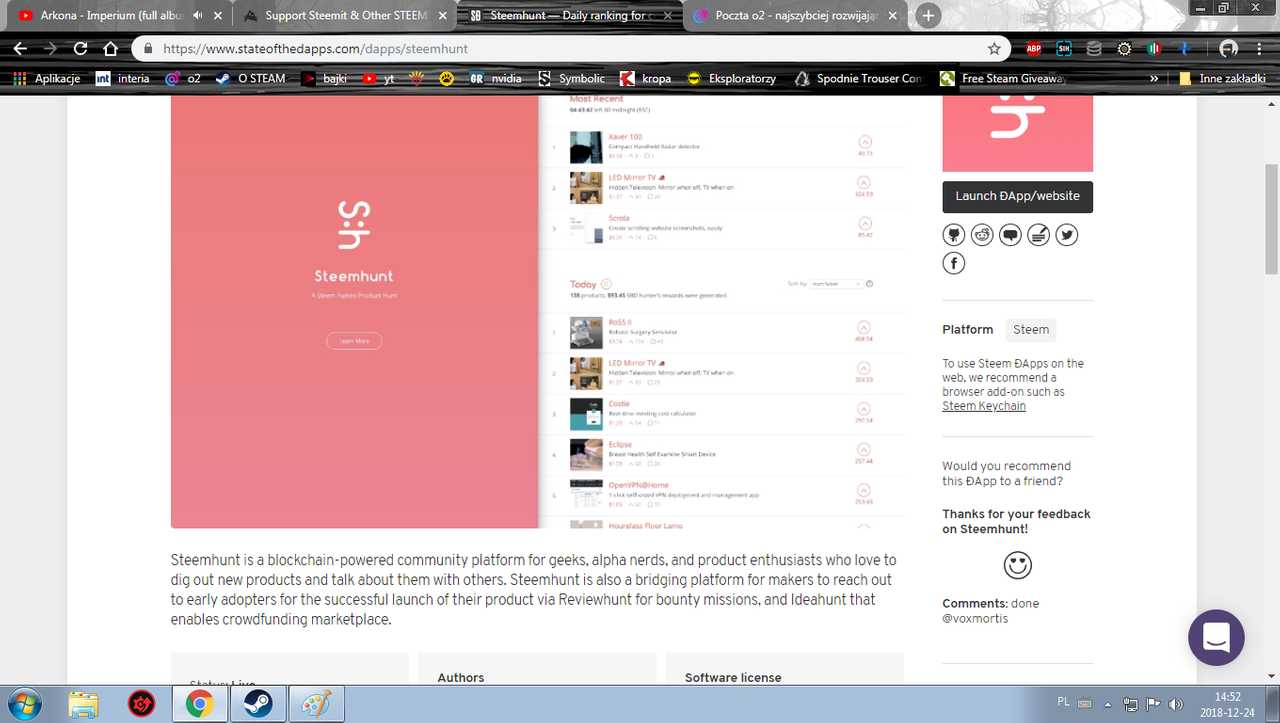Reload the current page
This screenshot has height=723, width=1280.
point(81,48)
